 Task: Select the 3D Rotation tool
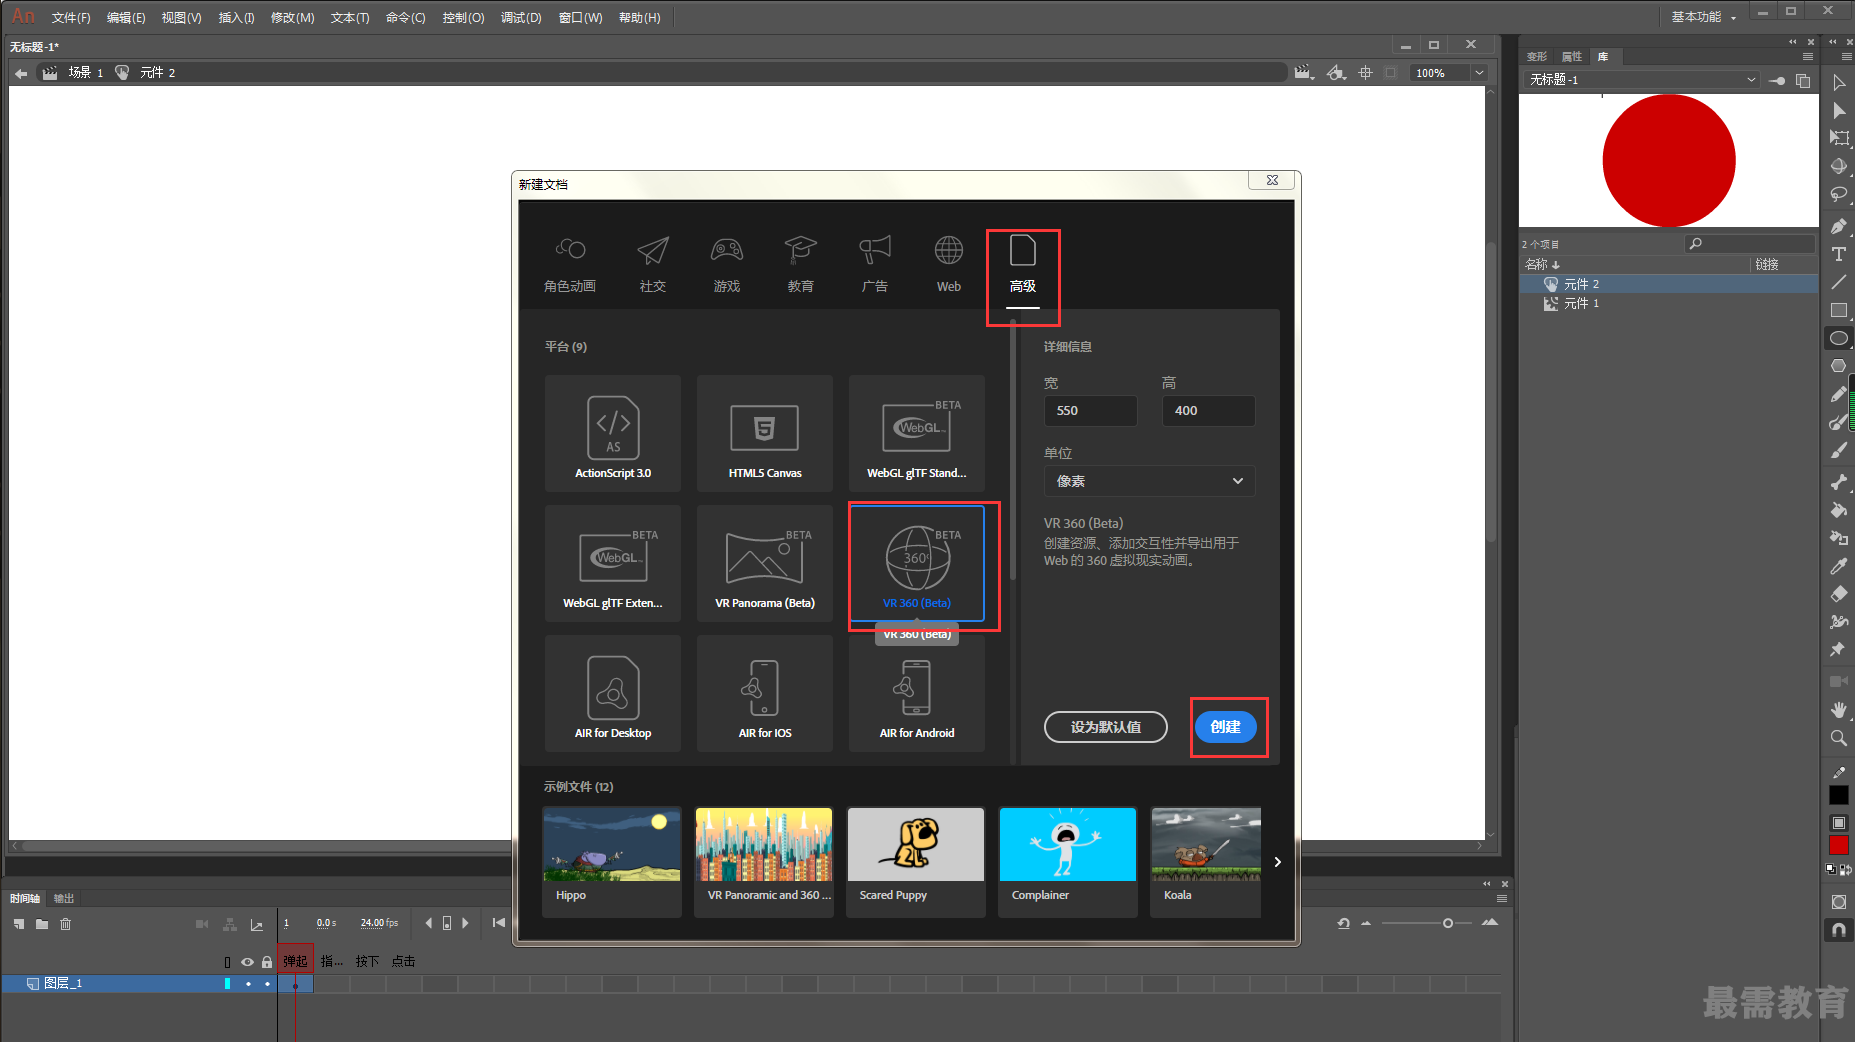[x=1838, y=166]
